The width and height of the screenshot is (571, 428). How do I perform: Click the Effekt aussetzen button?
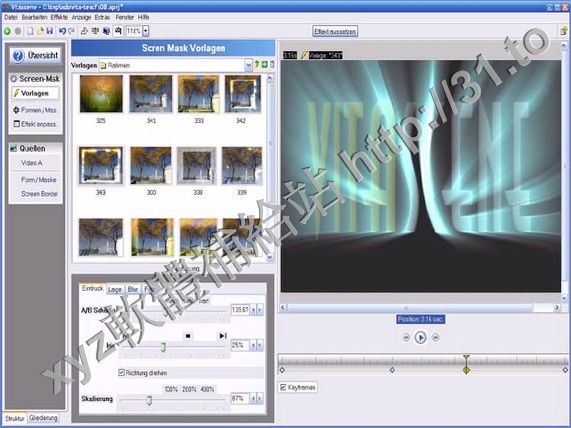click(x=335, y=32)
